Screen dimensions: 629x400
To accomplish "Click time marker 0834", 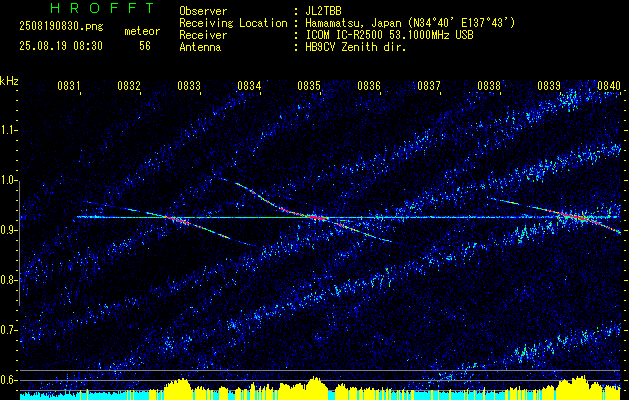I will [x=249, y=86].
